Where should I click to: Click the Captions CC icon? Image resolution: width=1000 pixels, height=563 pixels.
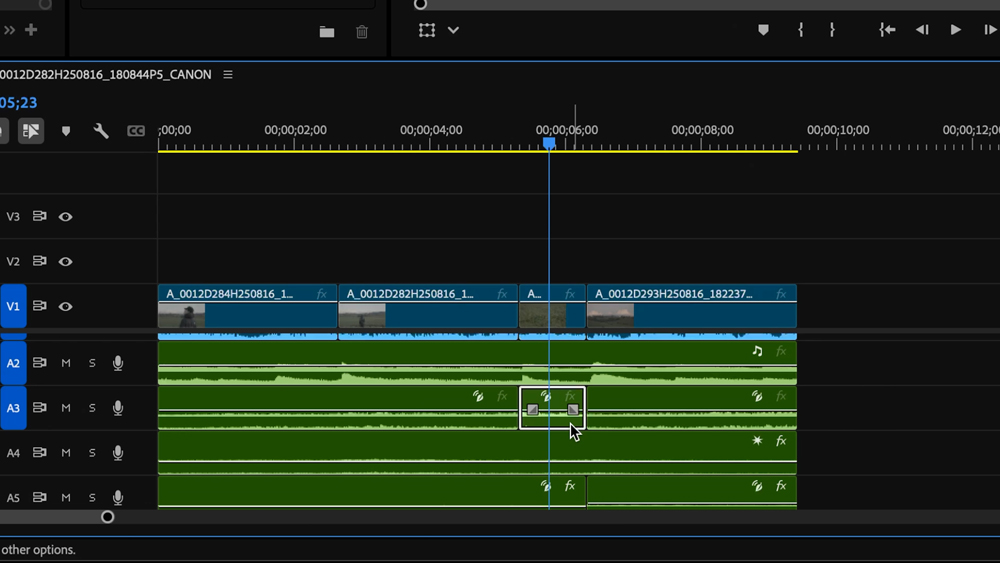point(136,131)
